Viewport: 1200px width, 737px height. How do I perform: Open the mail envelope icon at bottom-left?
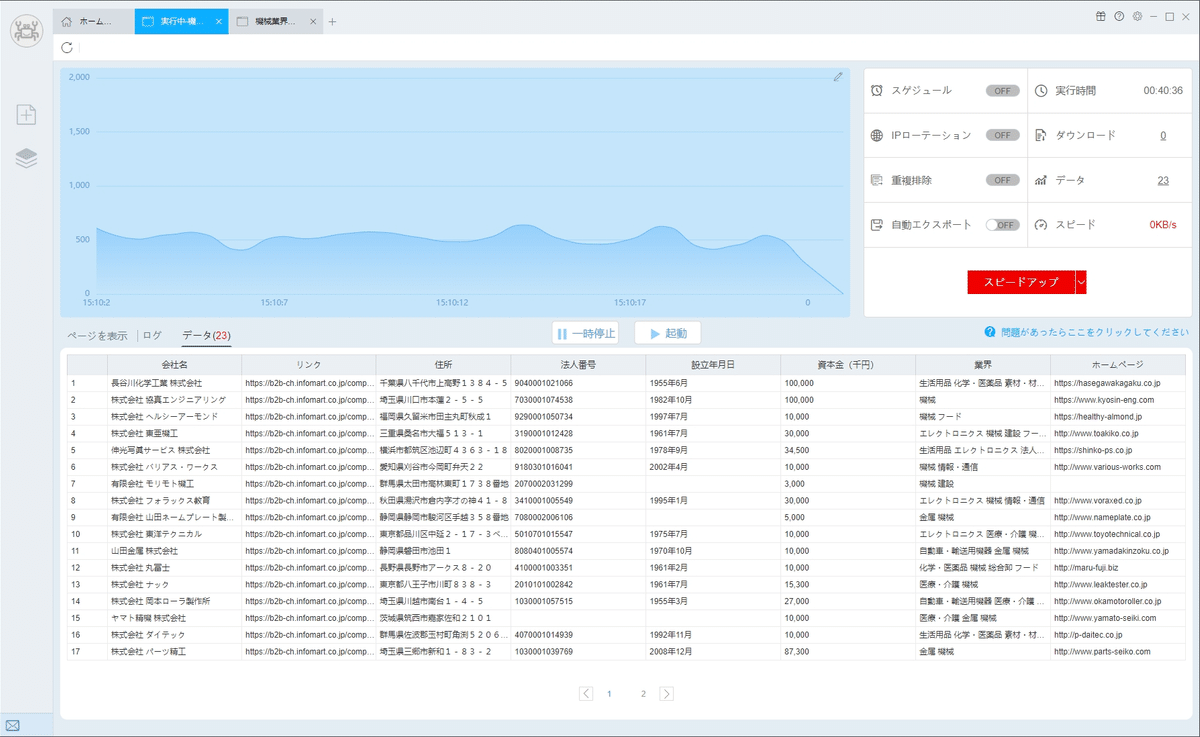tap(12, 725)
